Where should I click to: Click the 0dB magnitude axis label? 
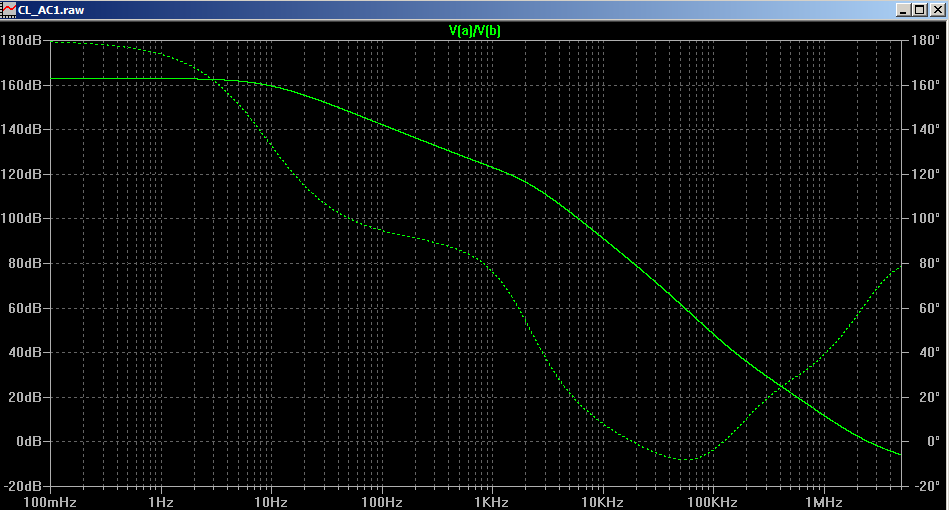click(x=28, y=442)
